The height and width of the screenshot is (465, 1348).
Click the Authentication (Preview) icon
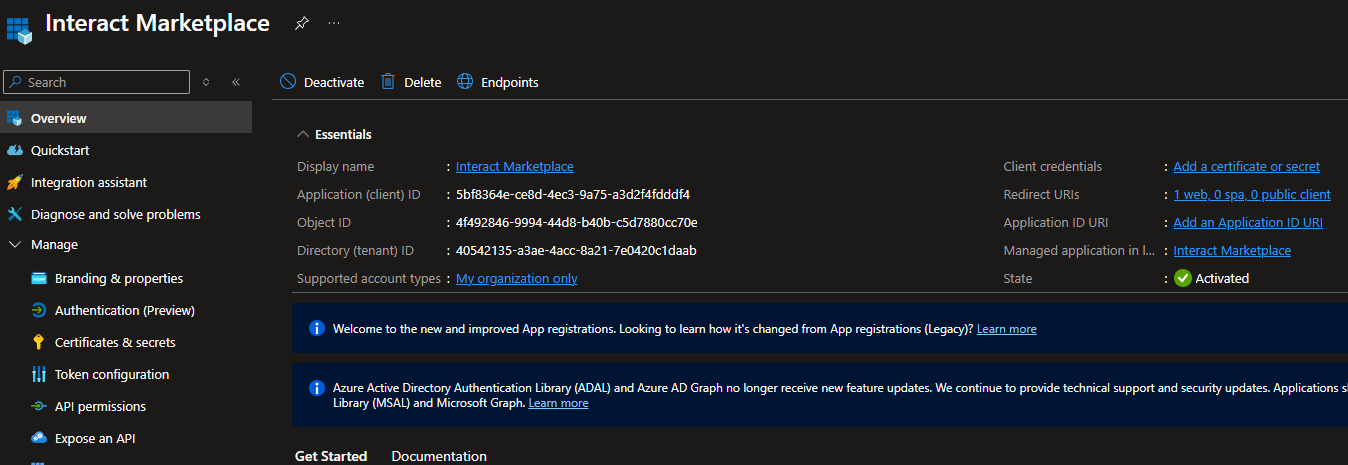[39, 310]
